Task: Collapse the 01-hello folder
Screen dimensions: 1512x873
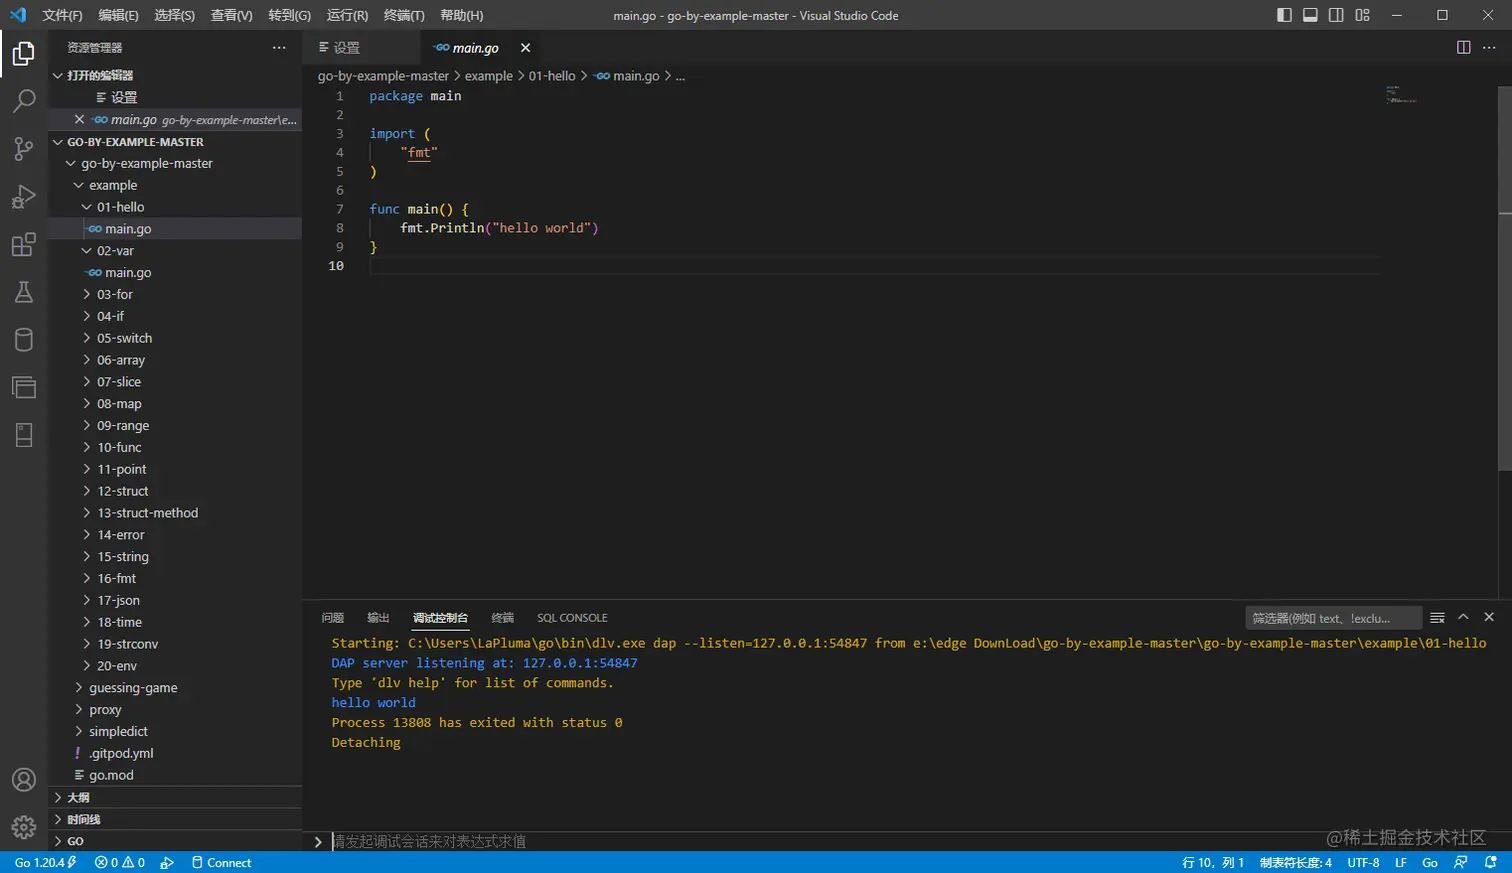Action: point(120,207)
